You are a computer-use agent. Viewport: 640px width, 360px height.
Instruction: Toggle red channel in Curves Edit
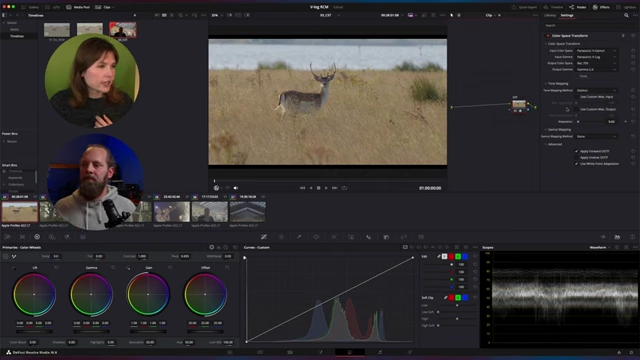tap(451, 256)
